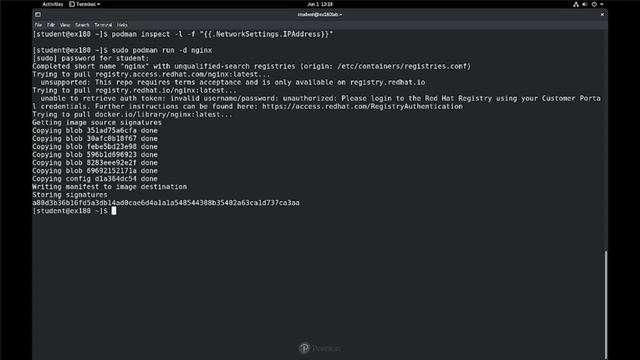Open the Search menu
640x360 pixels.
(82, 25)
